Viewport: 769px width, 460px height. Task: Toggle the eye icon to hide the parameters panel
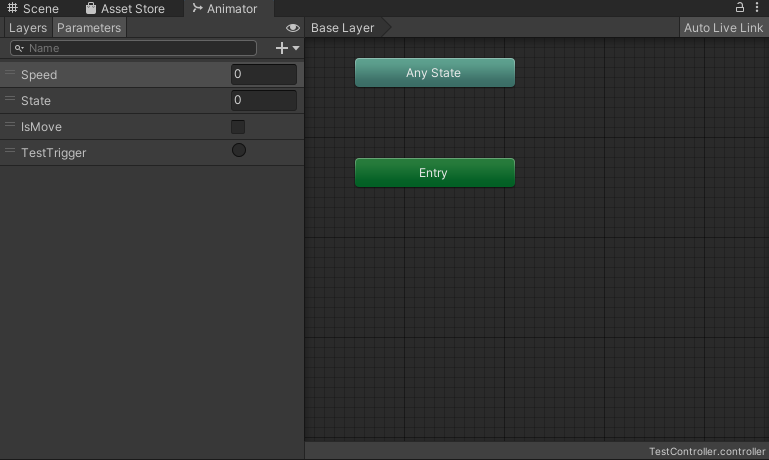(x=292, y=28)
